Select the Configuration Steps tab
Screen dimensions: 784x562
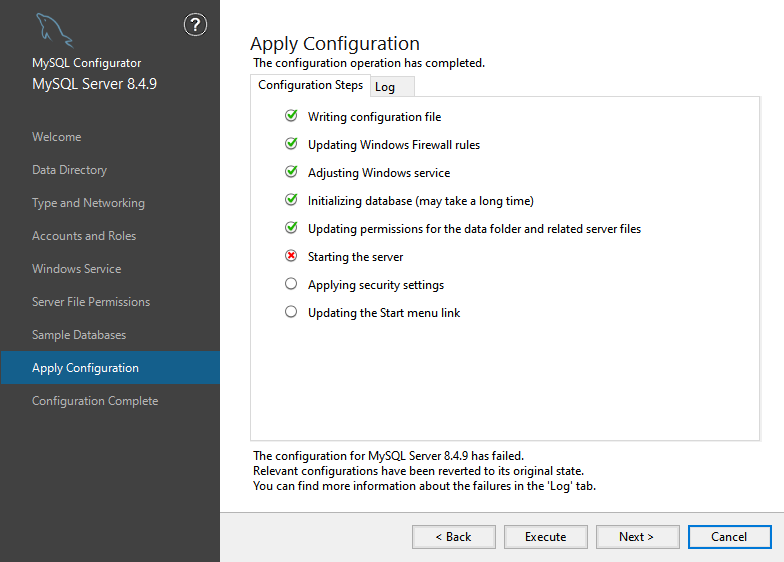[x=310, y=85]
